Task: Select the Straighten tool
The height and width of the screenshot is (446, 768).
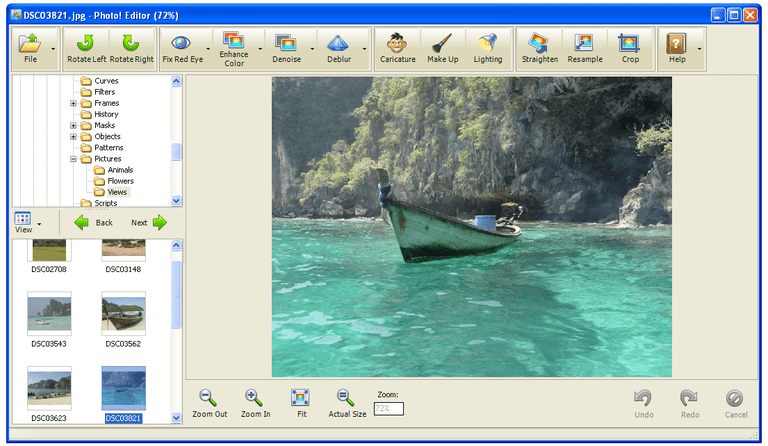Action: point(540,49)
